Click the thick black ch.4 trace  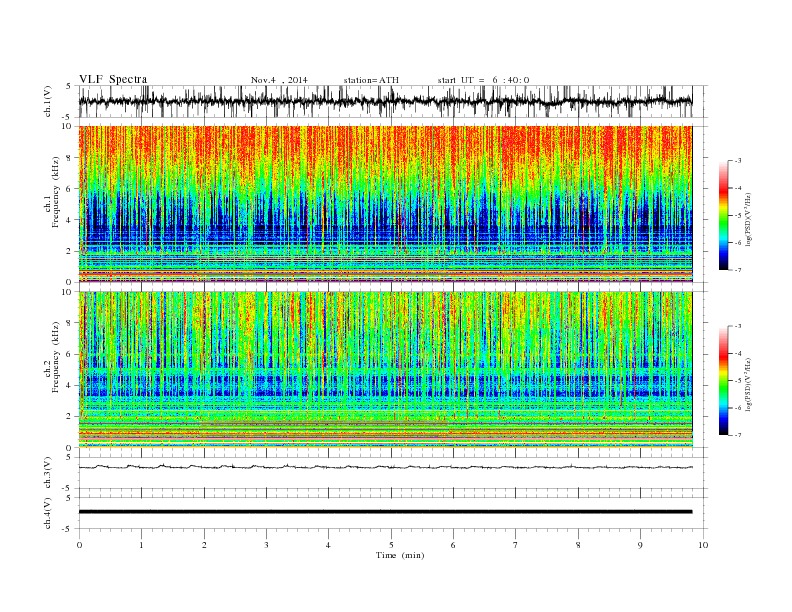point(385,512)
